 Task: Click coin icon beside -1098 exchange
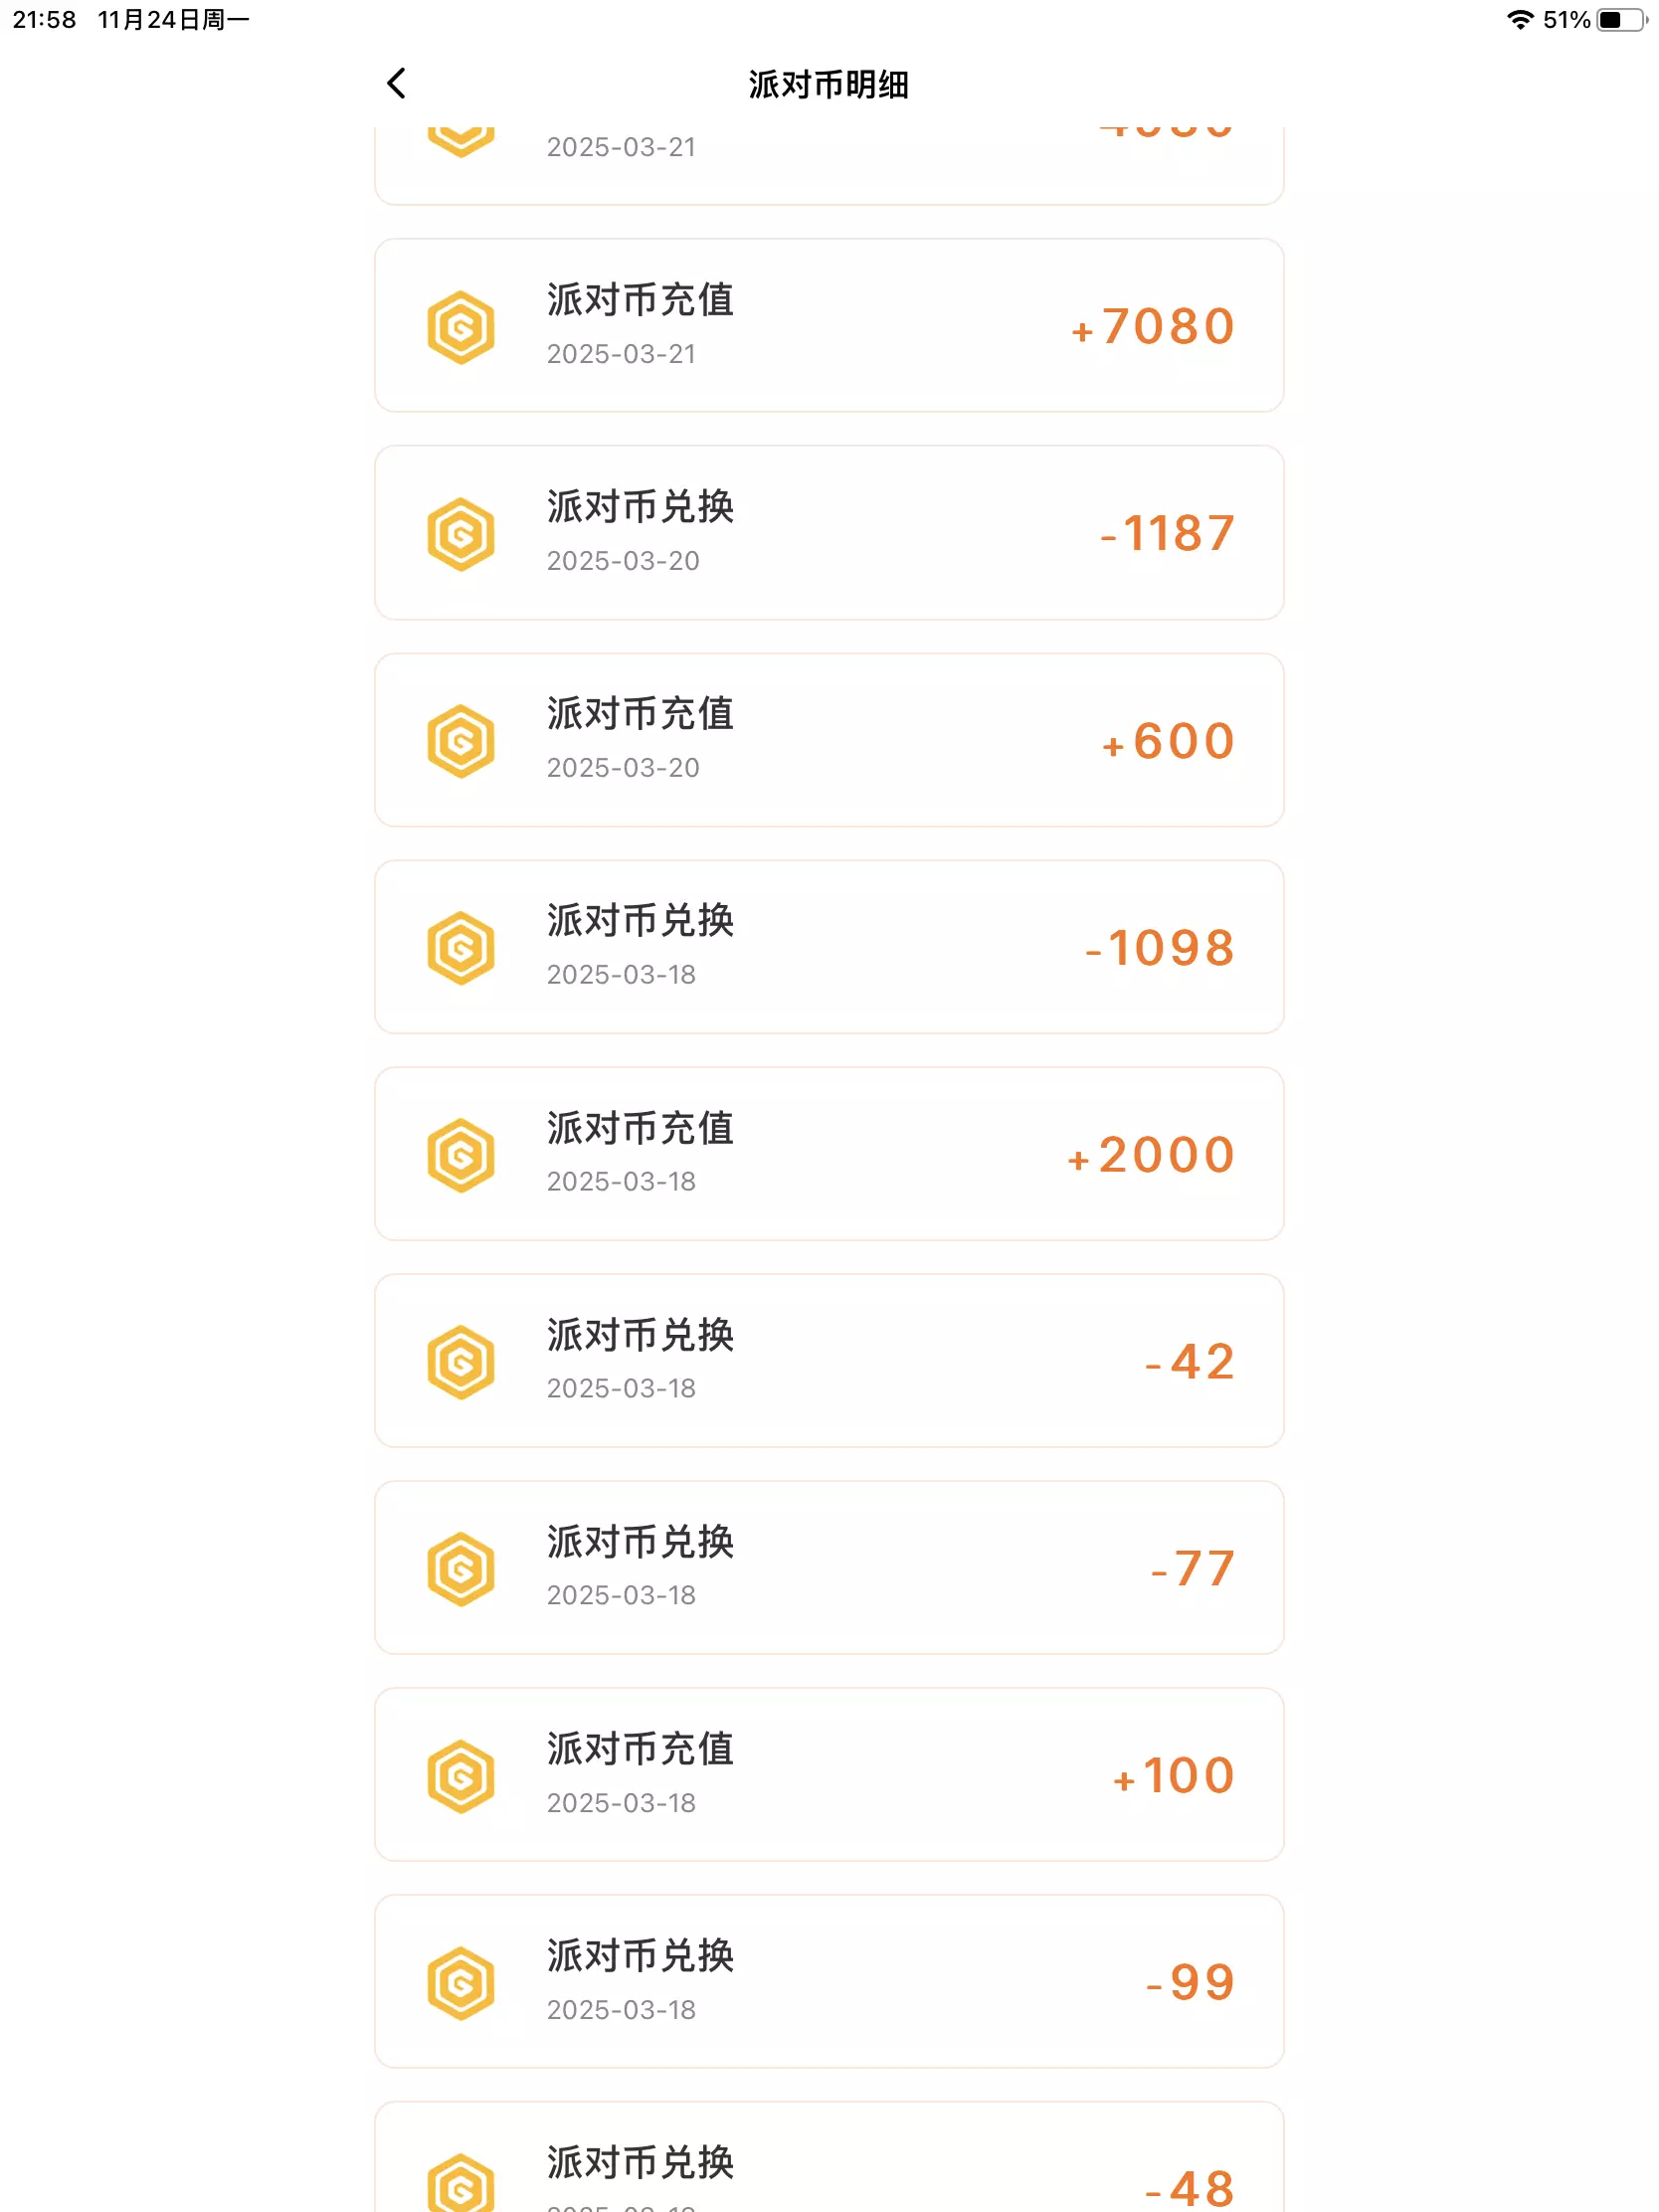(460, 948)
